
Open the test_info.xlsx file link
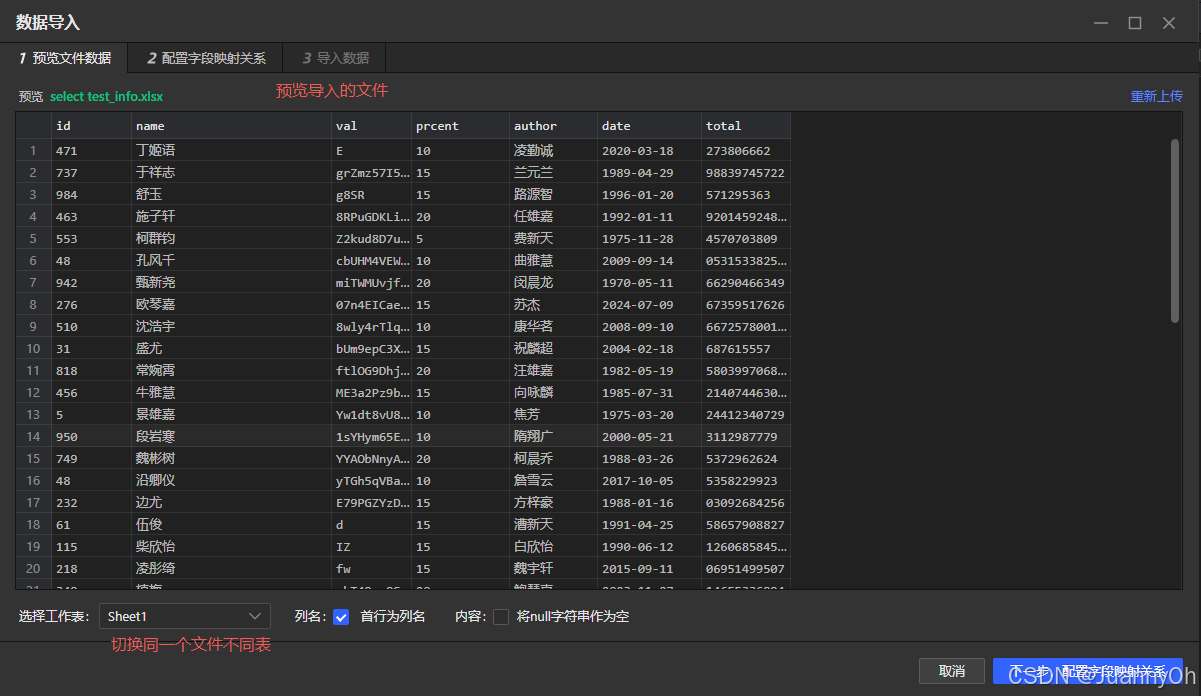117,94
